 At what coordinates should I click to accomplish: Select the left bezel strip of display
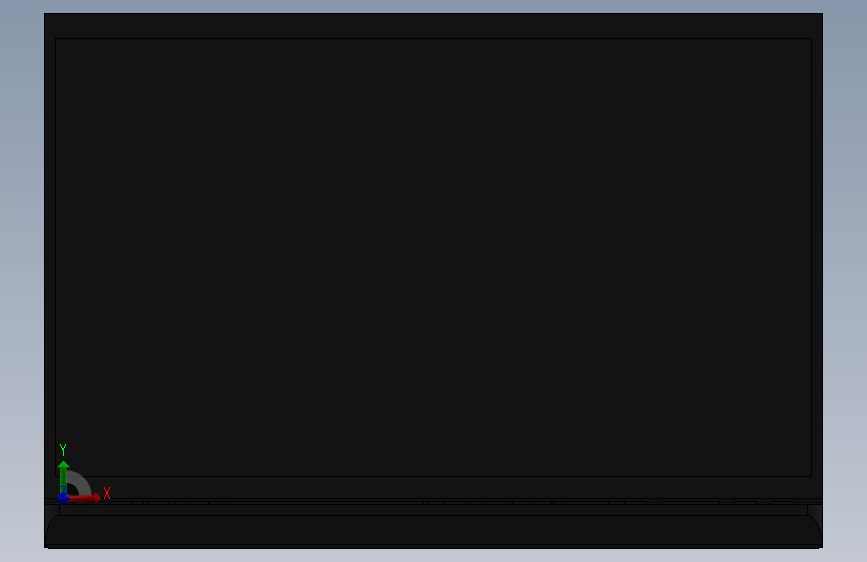click(50, 257)
